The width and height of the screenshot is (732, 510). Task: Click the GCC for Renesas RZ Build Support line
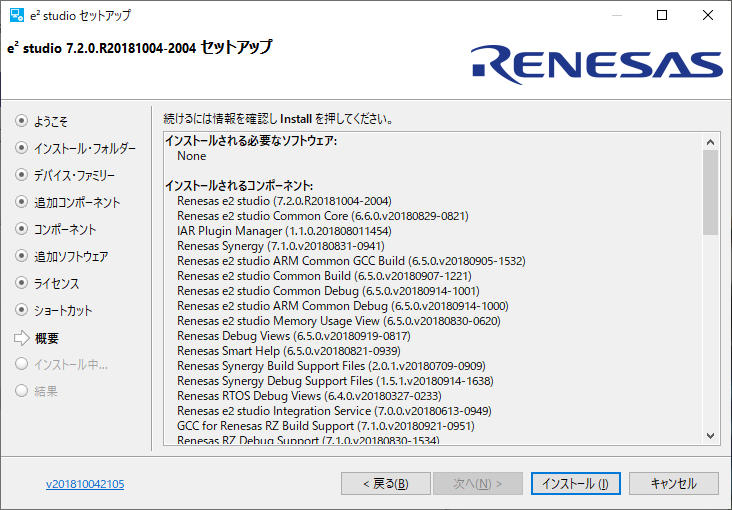[326, 426]
